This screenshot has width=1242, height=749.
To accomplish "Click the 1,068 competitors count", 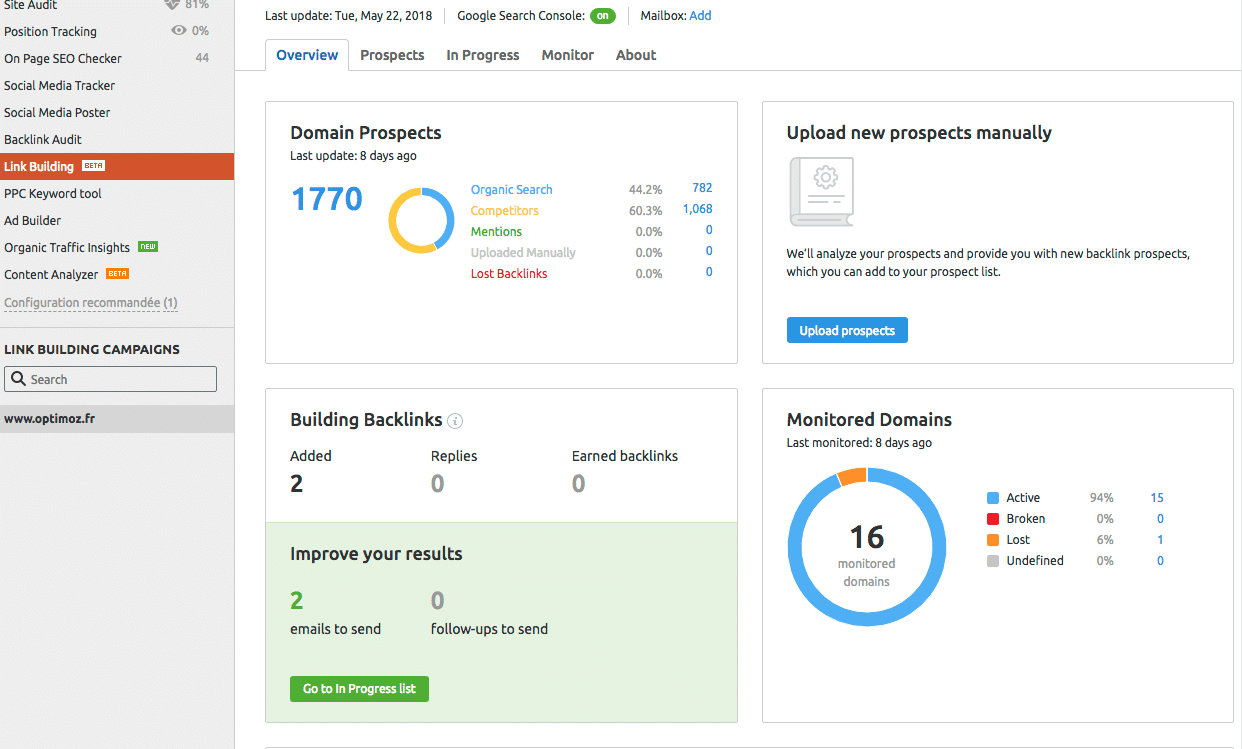I will click(x=697, y=209).
